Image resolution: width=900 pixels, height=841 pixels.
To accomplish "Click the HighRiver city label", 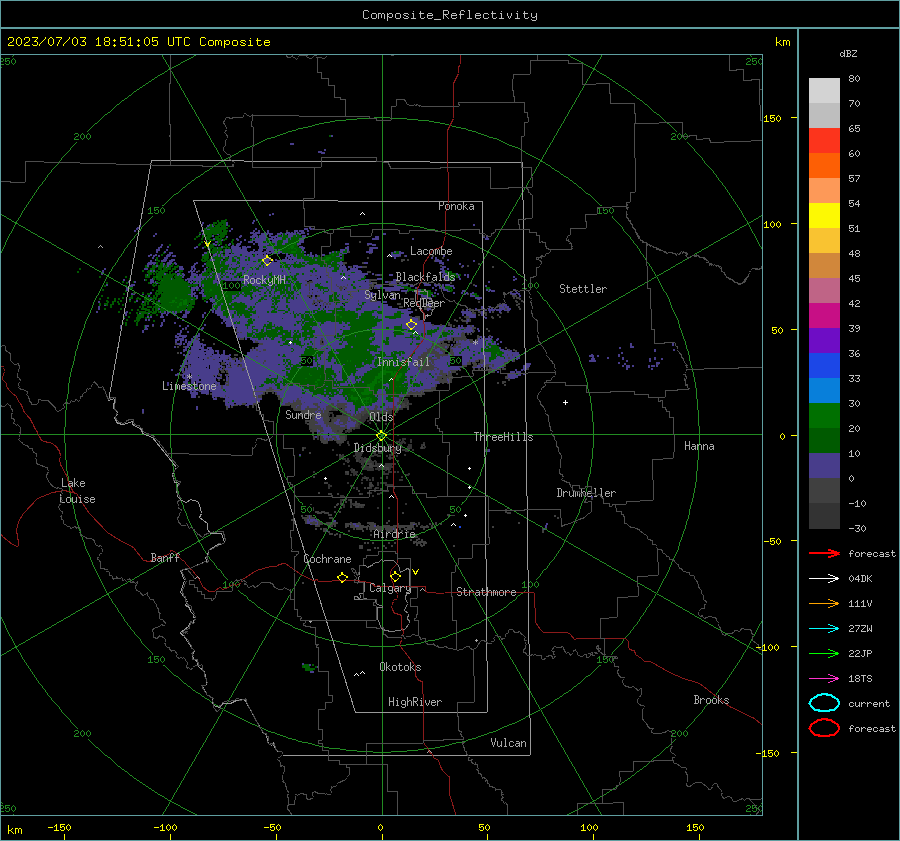I will pyautogui.click(x=415, y=702).
